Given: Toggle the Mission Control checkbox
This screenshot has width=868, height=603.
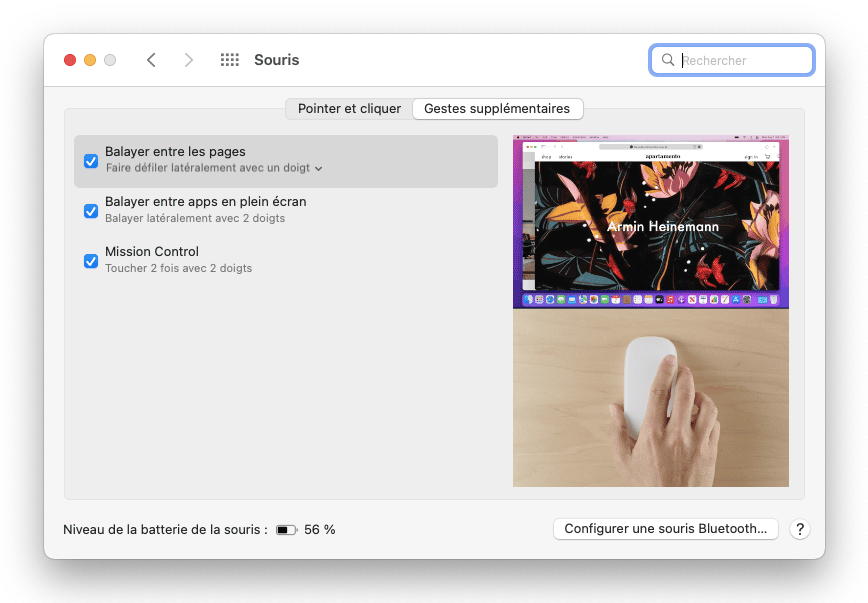Looking at the screenshot, I should 91,261.
